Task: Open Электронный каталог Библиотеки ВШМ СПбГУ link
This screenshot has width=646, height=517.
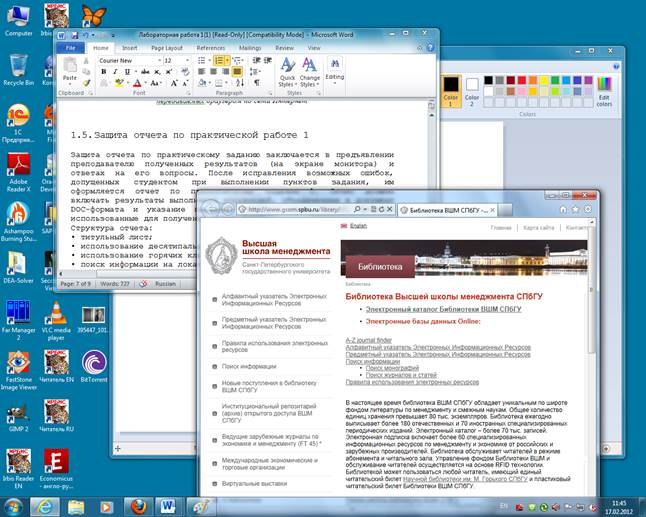Action: pyautogui.click(x=443, y=309)
